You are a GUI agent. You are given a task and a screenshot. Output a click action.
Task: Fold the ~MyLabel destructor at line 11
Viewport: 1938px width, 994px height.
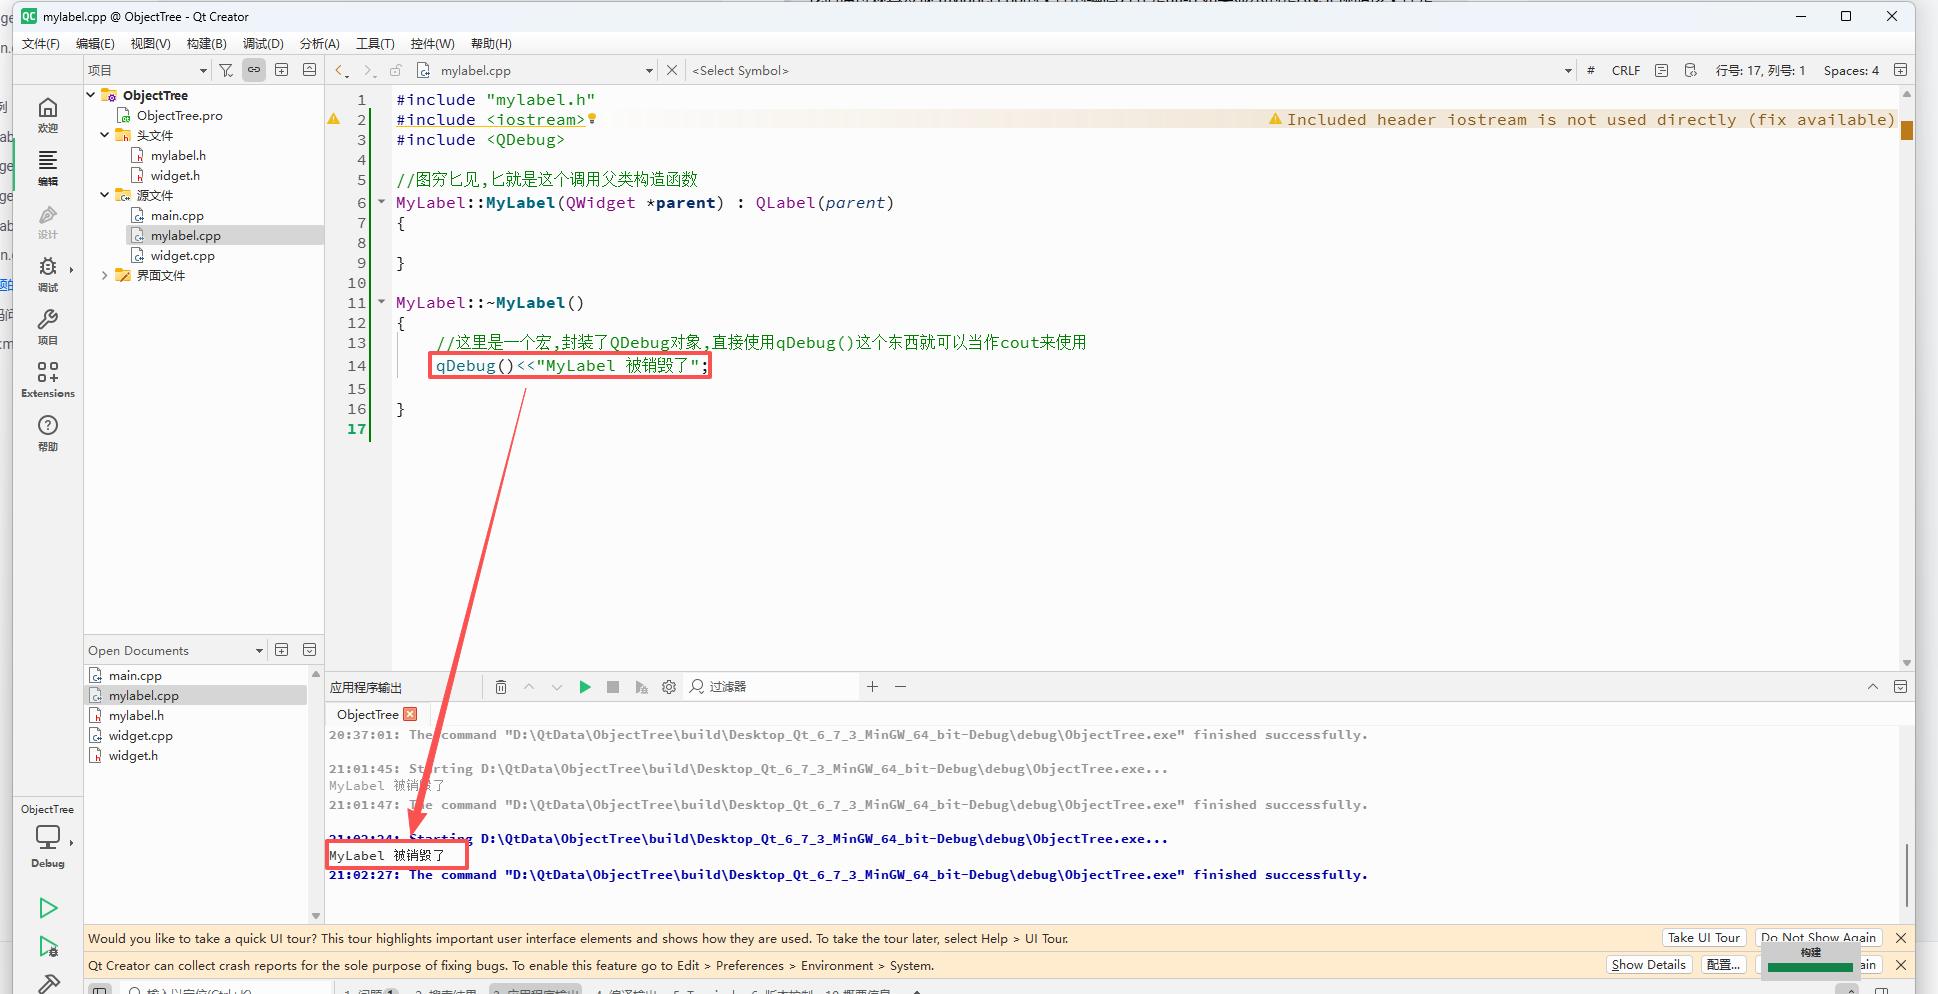tap(381, 302)
